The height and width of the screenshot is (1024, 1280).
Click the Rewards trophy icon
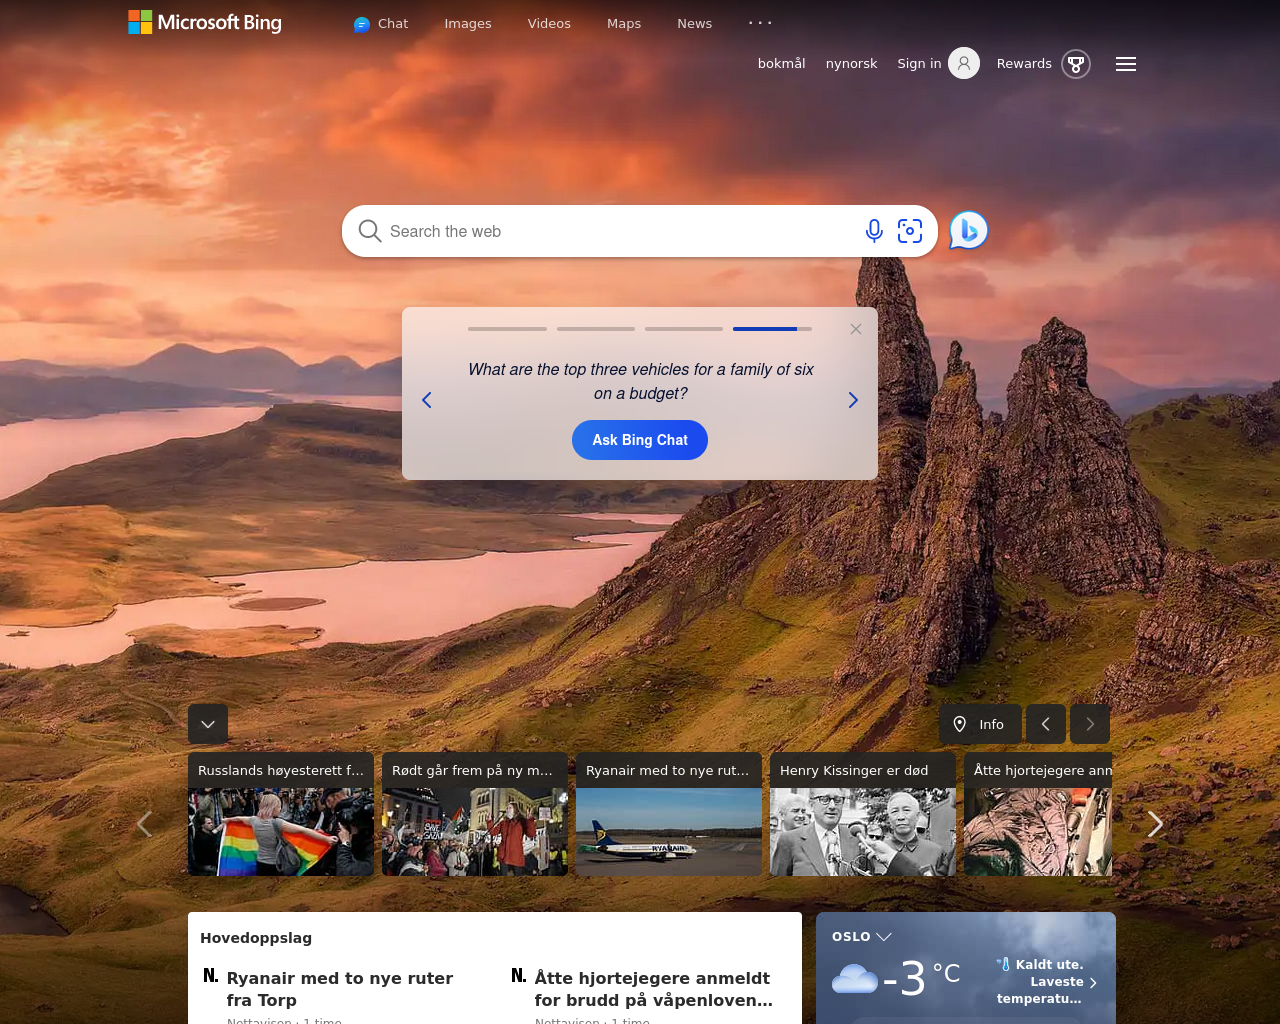pyautogui.click(x=1076, y=64)
